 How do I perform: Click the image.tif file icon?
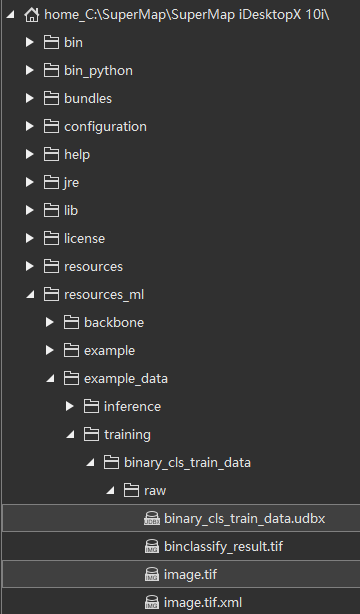pos(152,574)
